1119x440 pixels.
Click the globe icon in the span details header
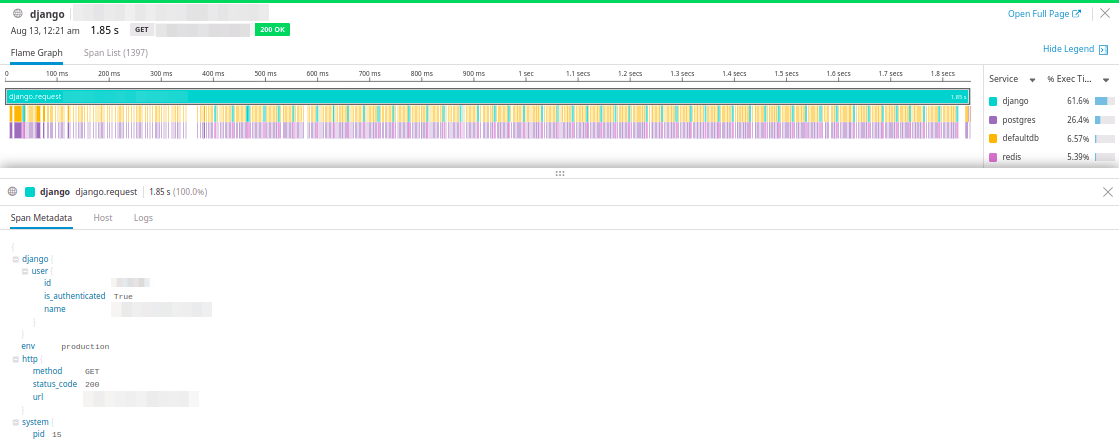coord(13,192)
